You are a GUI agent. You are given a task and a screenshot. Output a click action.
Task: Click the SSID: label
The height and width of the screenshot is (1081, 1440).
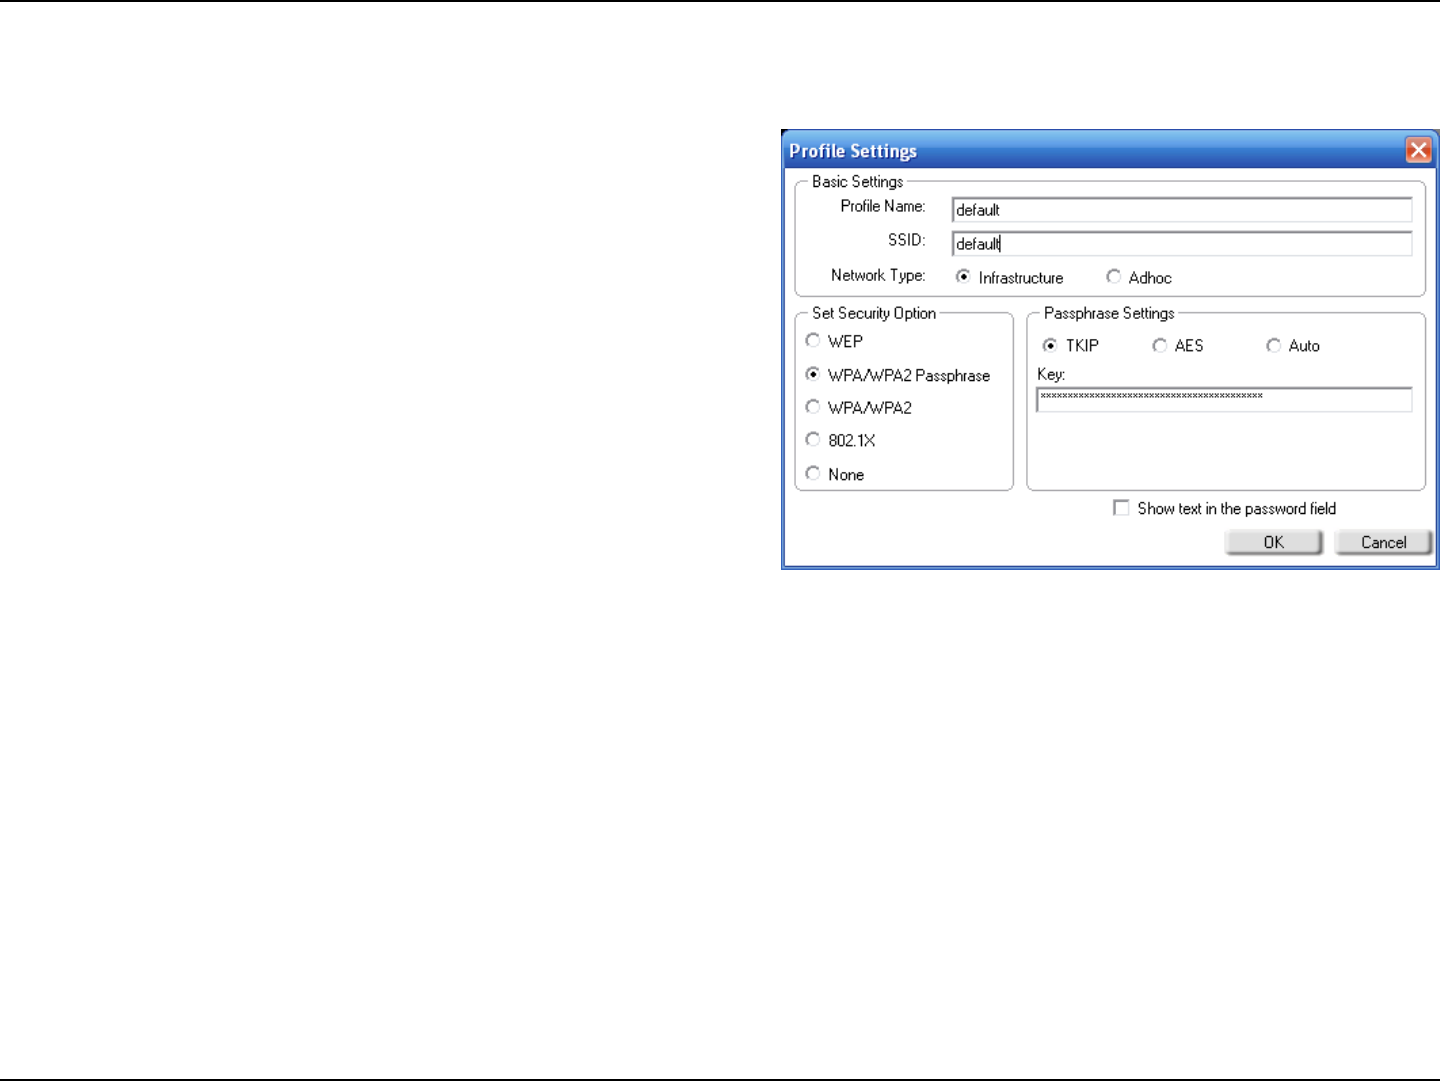click(x=907, y=240)
